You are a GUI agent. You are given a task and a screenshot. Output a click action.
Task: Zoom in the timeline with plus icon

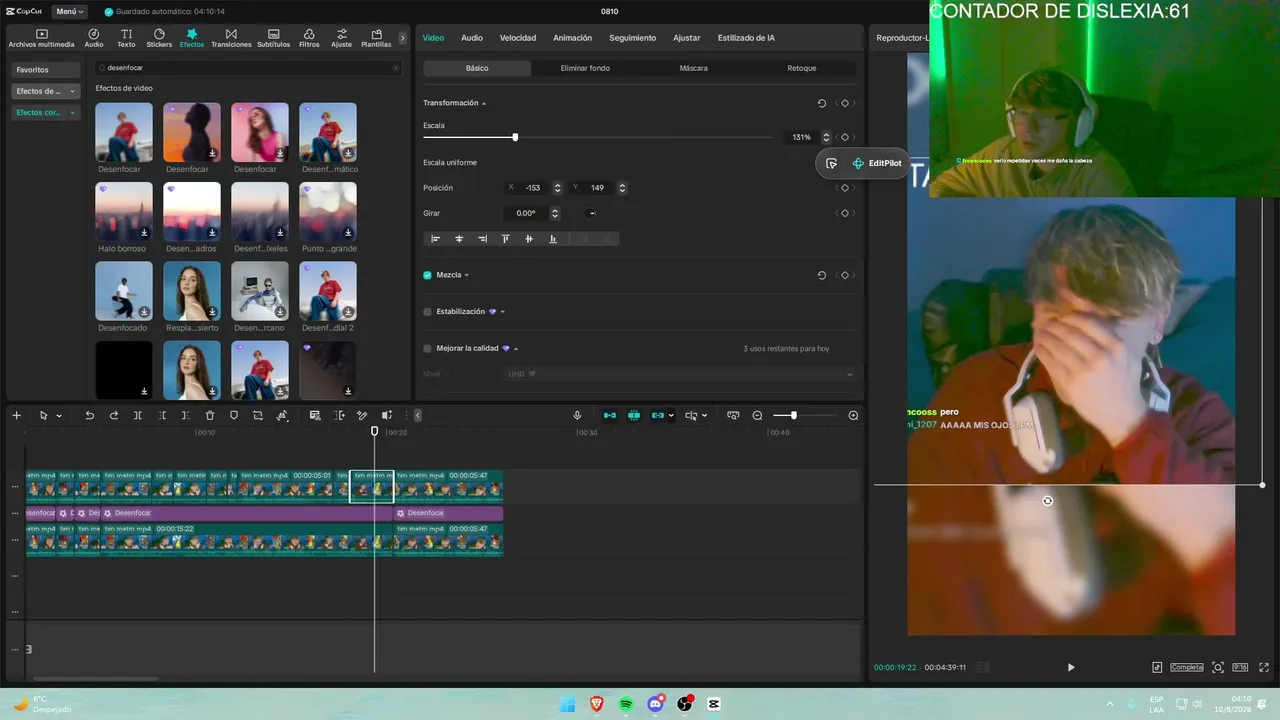point(853,415)
